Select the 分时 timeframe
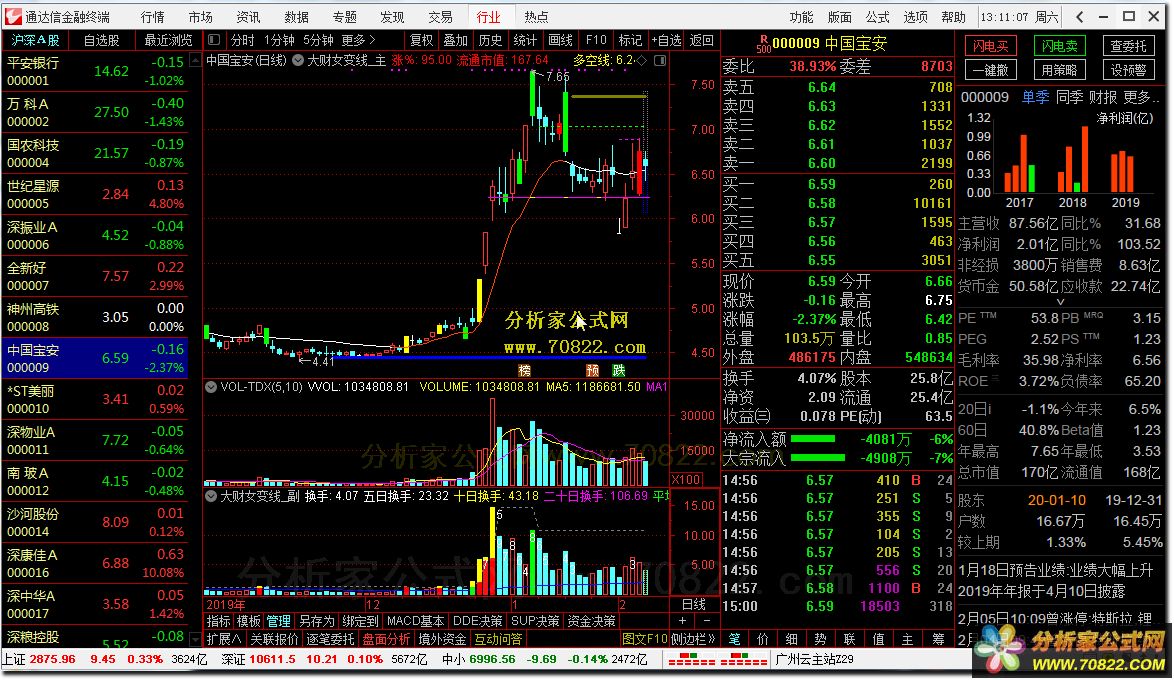1174x680 pixels. coord(243,40)
